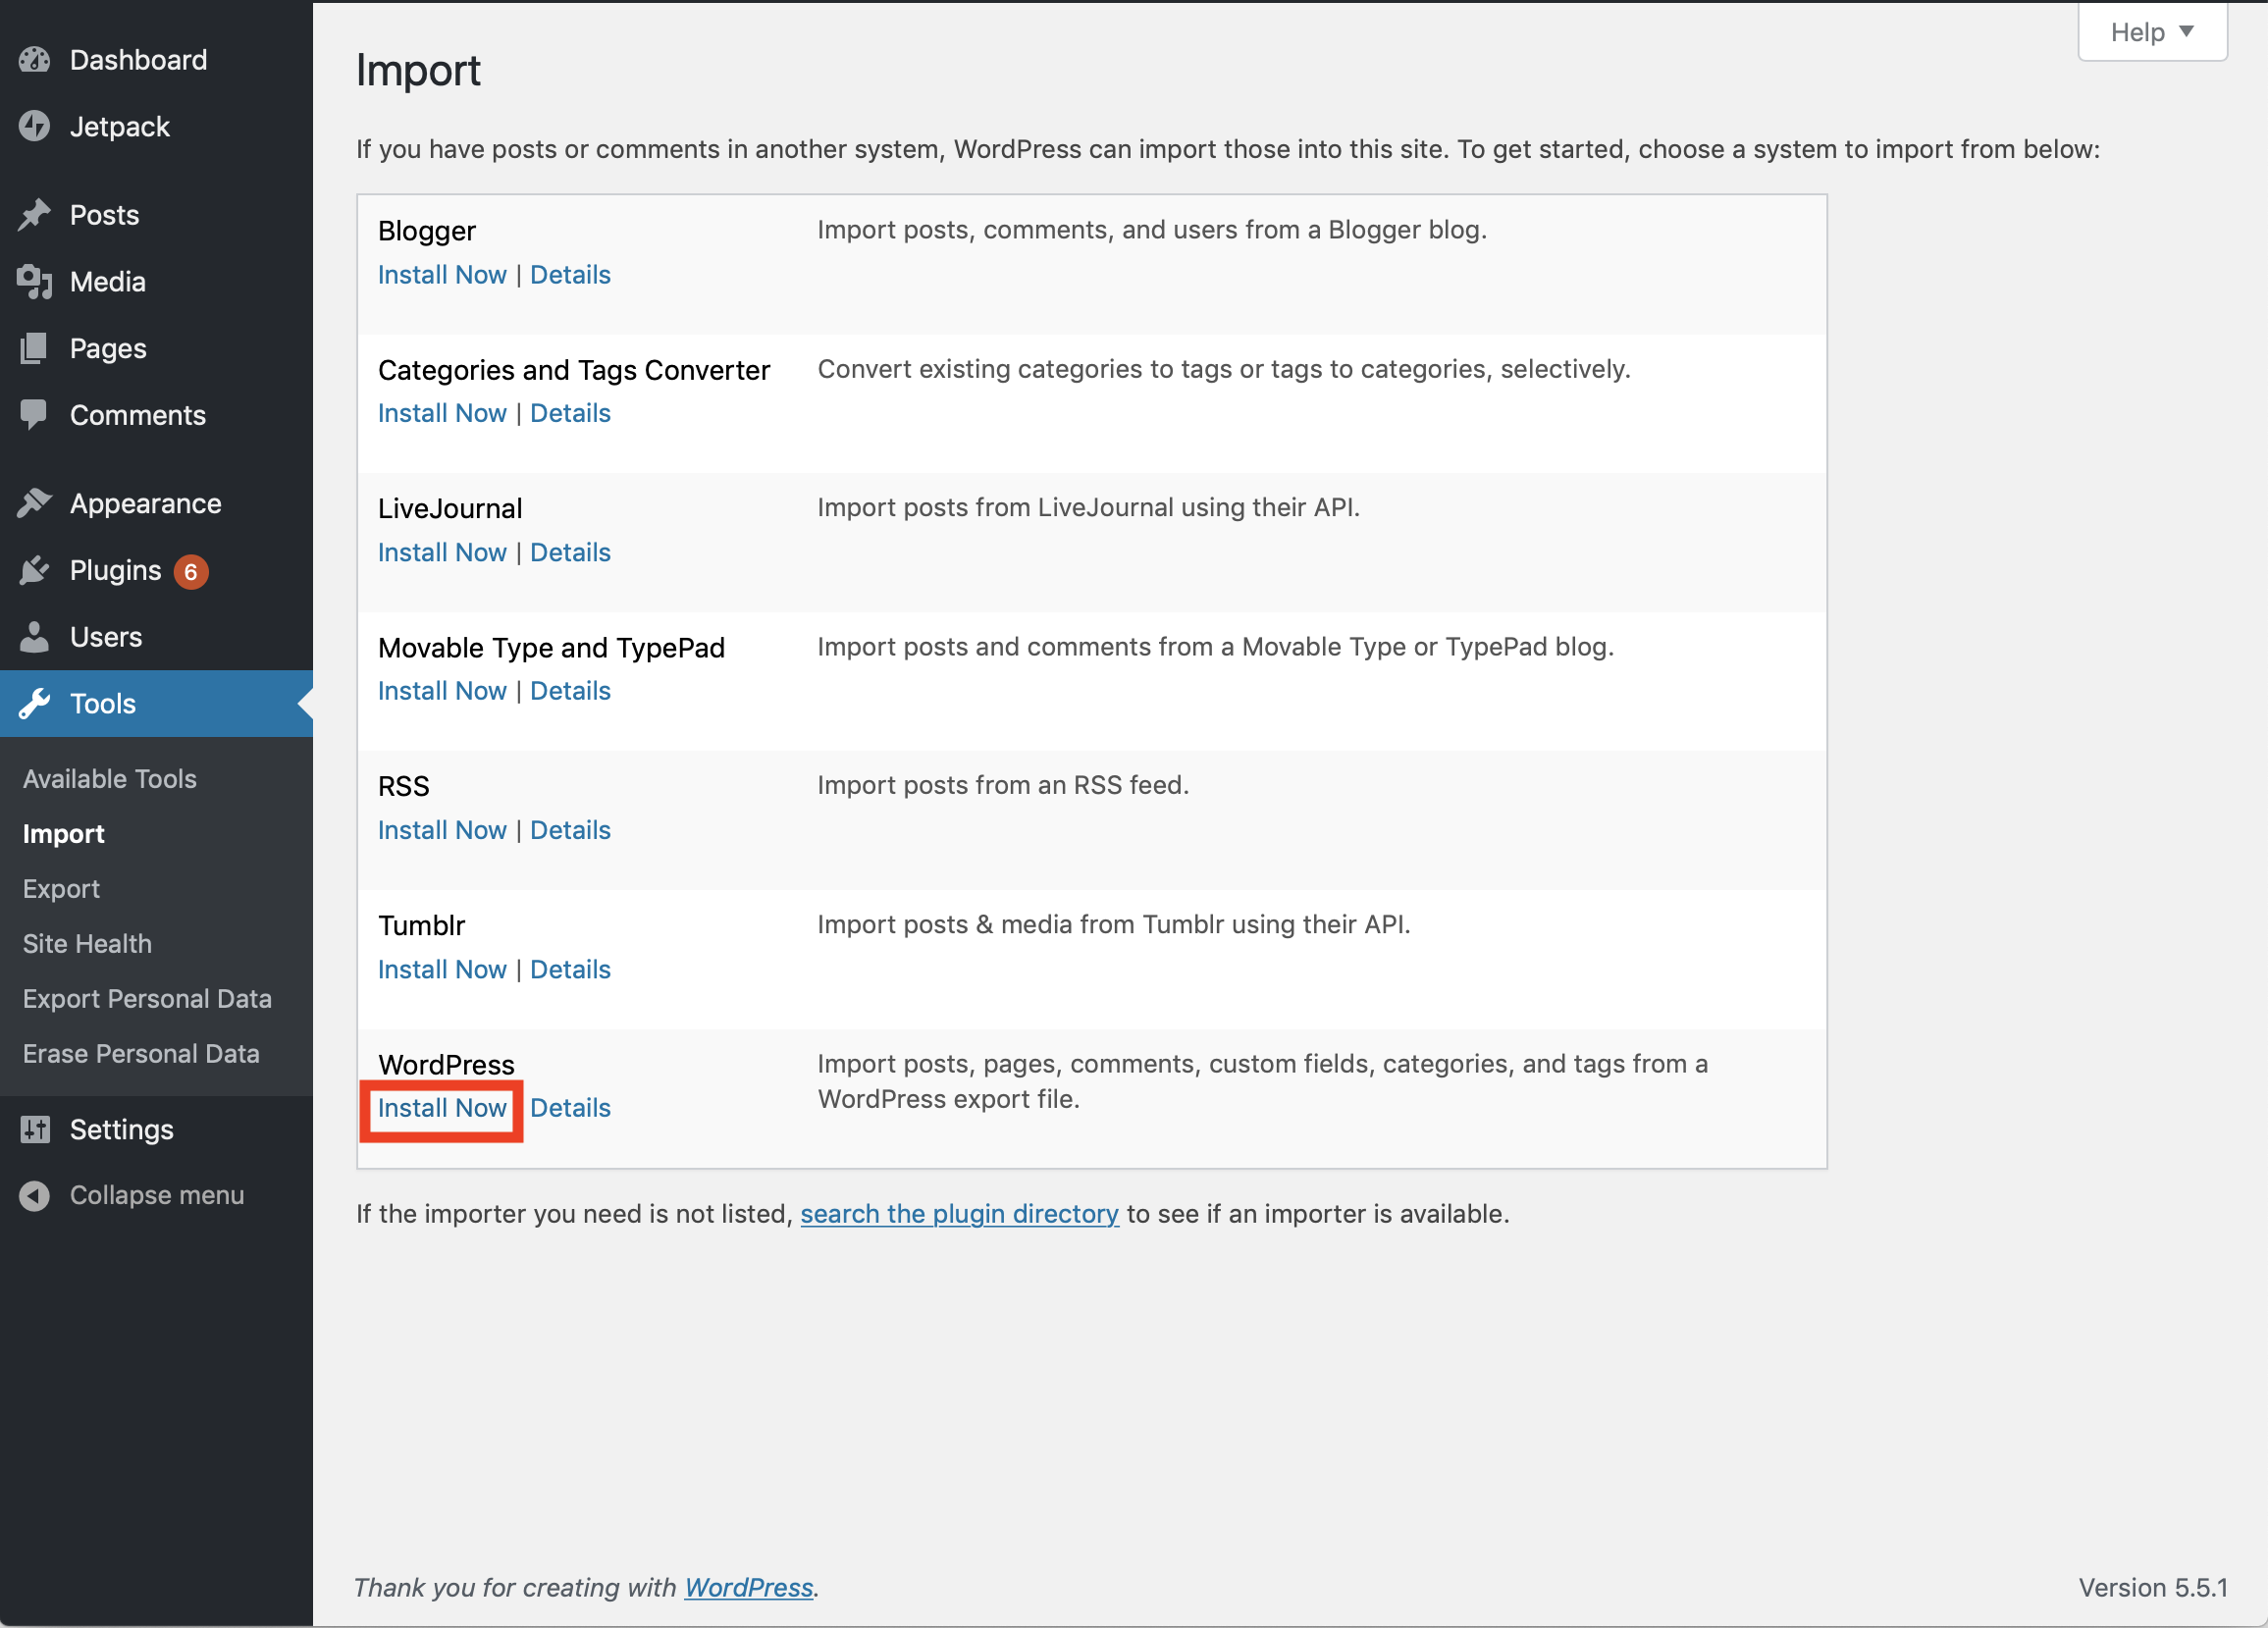Click the Plugins plug icon
This screenshot has height=1628, width=2268.
pyautogui.click(x=34, y=570)
